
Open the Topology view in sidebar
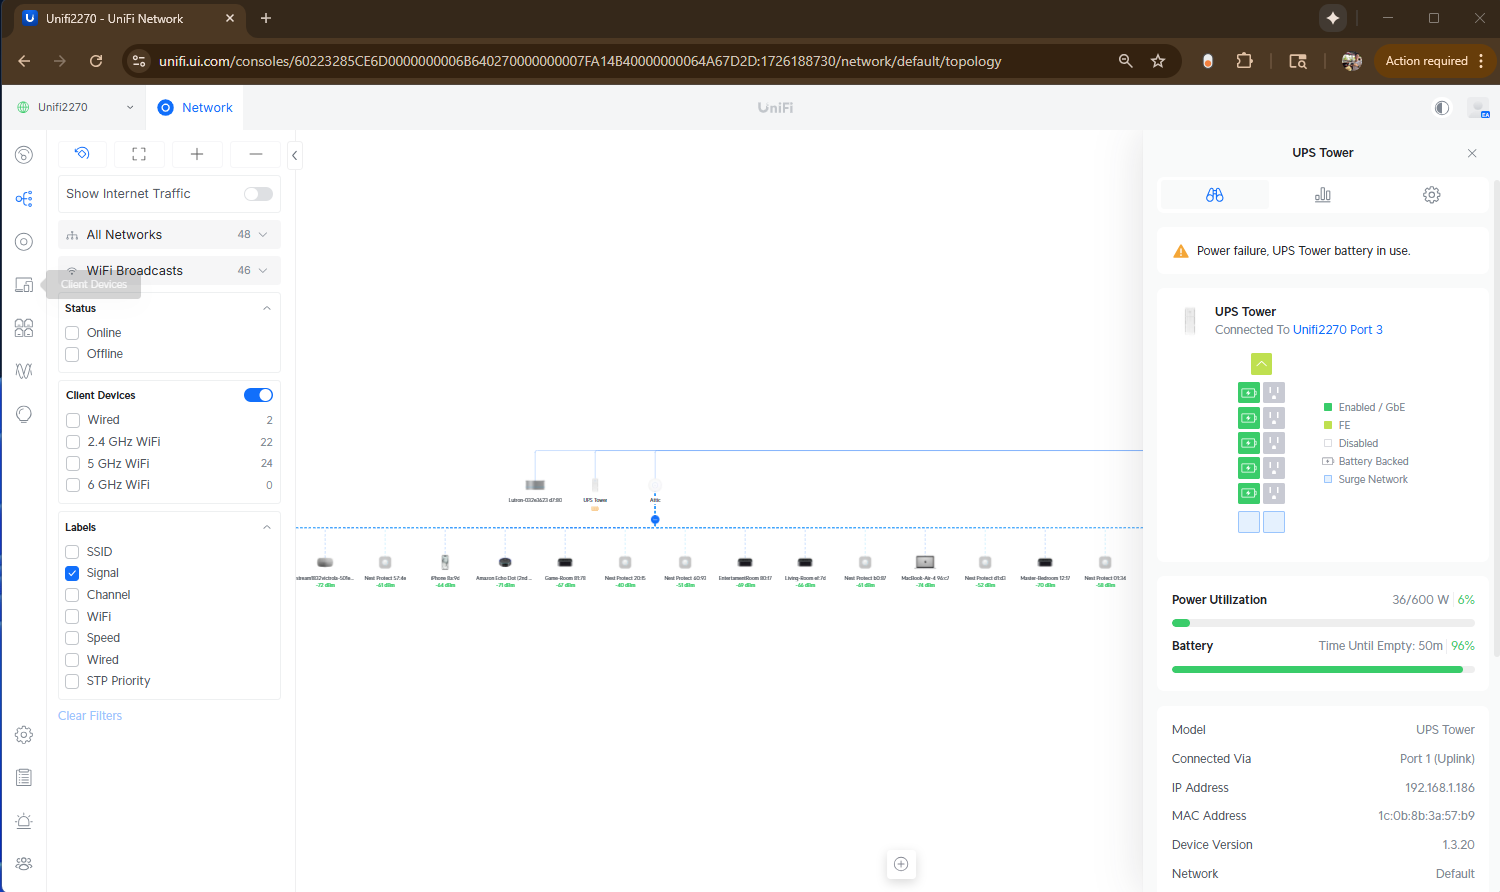[x=24, y=199]
